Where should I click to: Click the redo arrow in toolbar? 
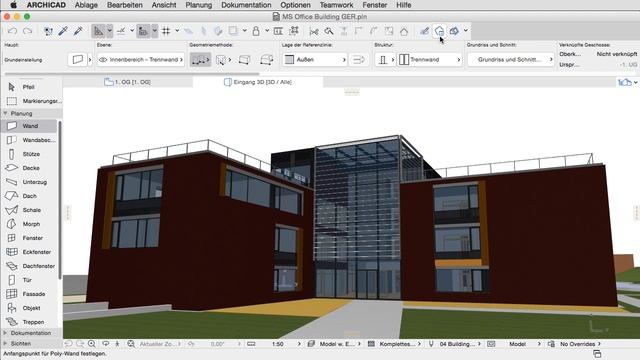coord(27,31)
